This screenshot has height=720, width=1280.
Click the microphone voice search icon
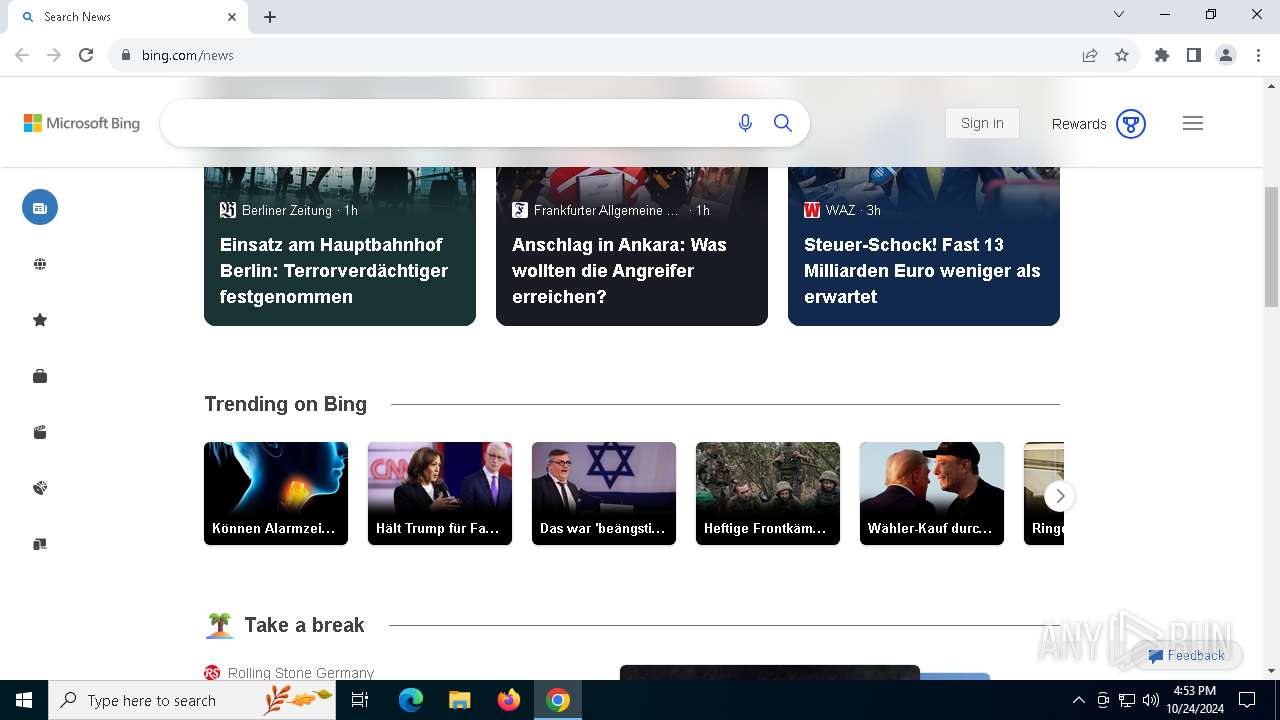[745, 123]
